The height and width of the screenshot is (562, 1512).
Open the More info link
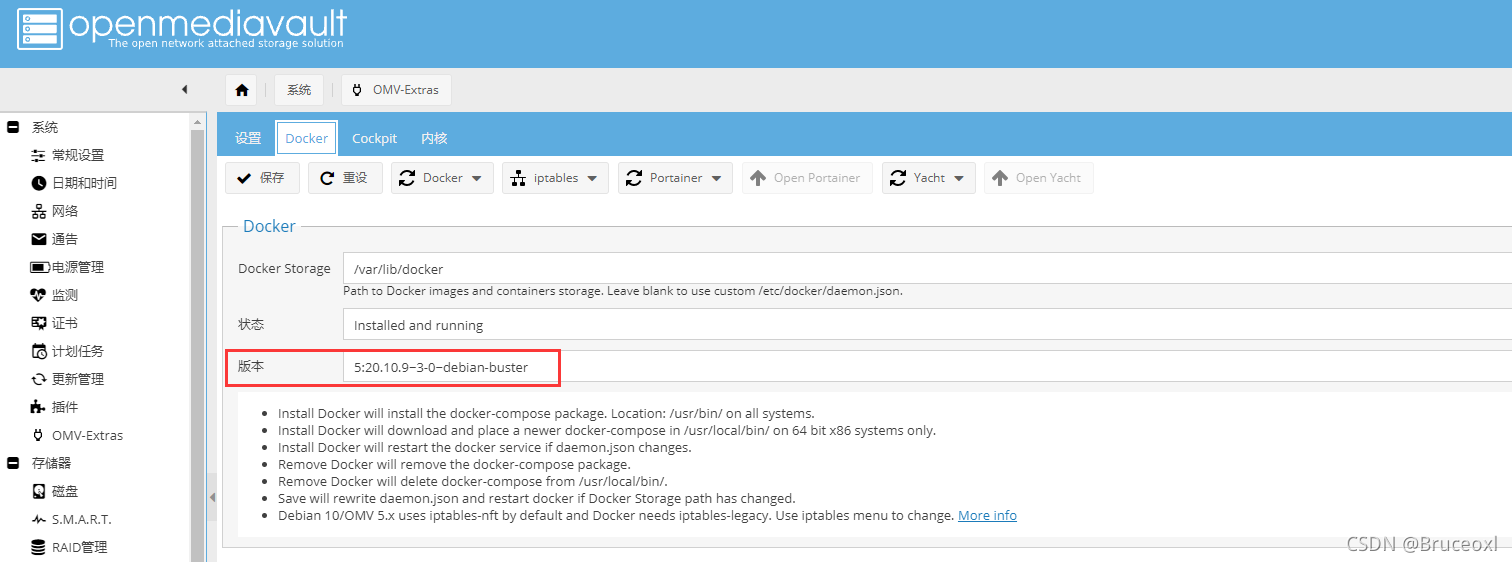[987, 515]
